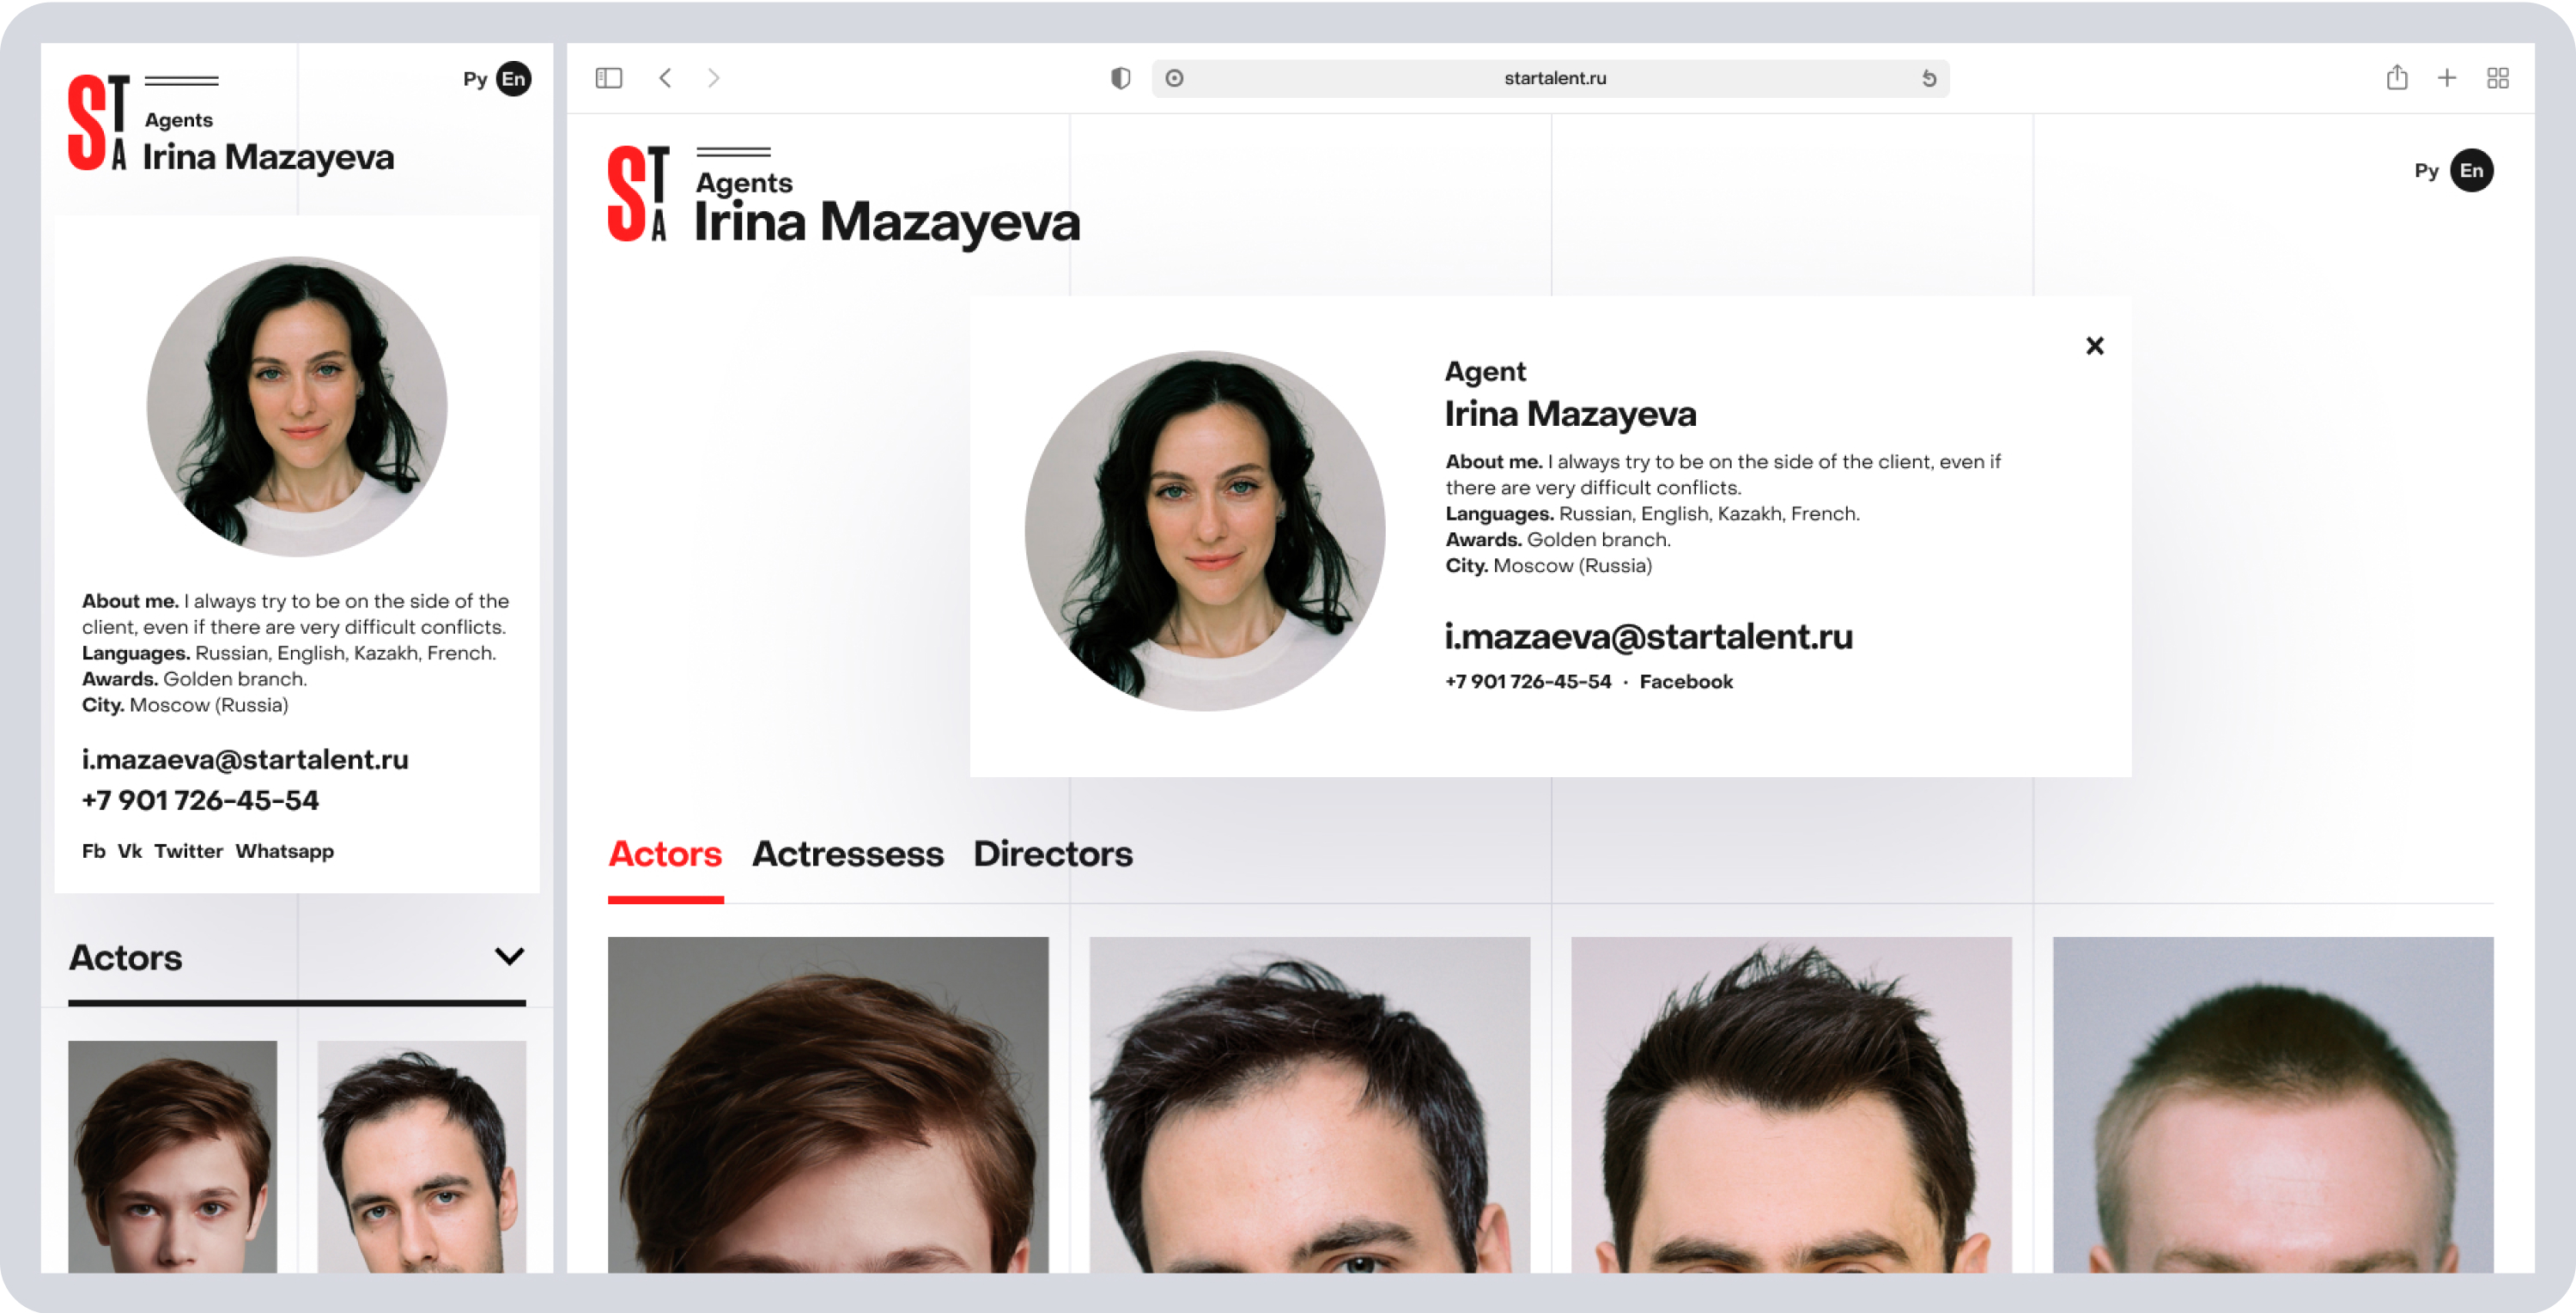The width and height of the screenshot is (2576, 1313).
Task: Open the mobile actor thumbnail with red hair
Action: (x=172, y=1157)
